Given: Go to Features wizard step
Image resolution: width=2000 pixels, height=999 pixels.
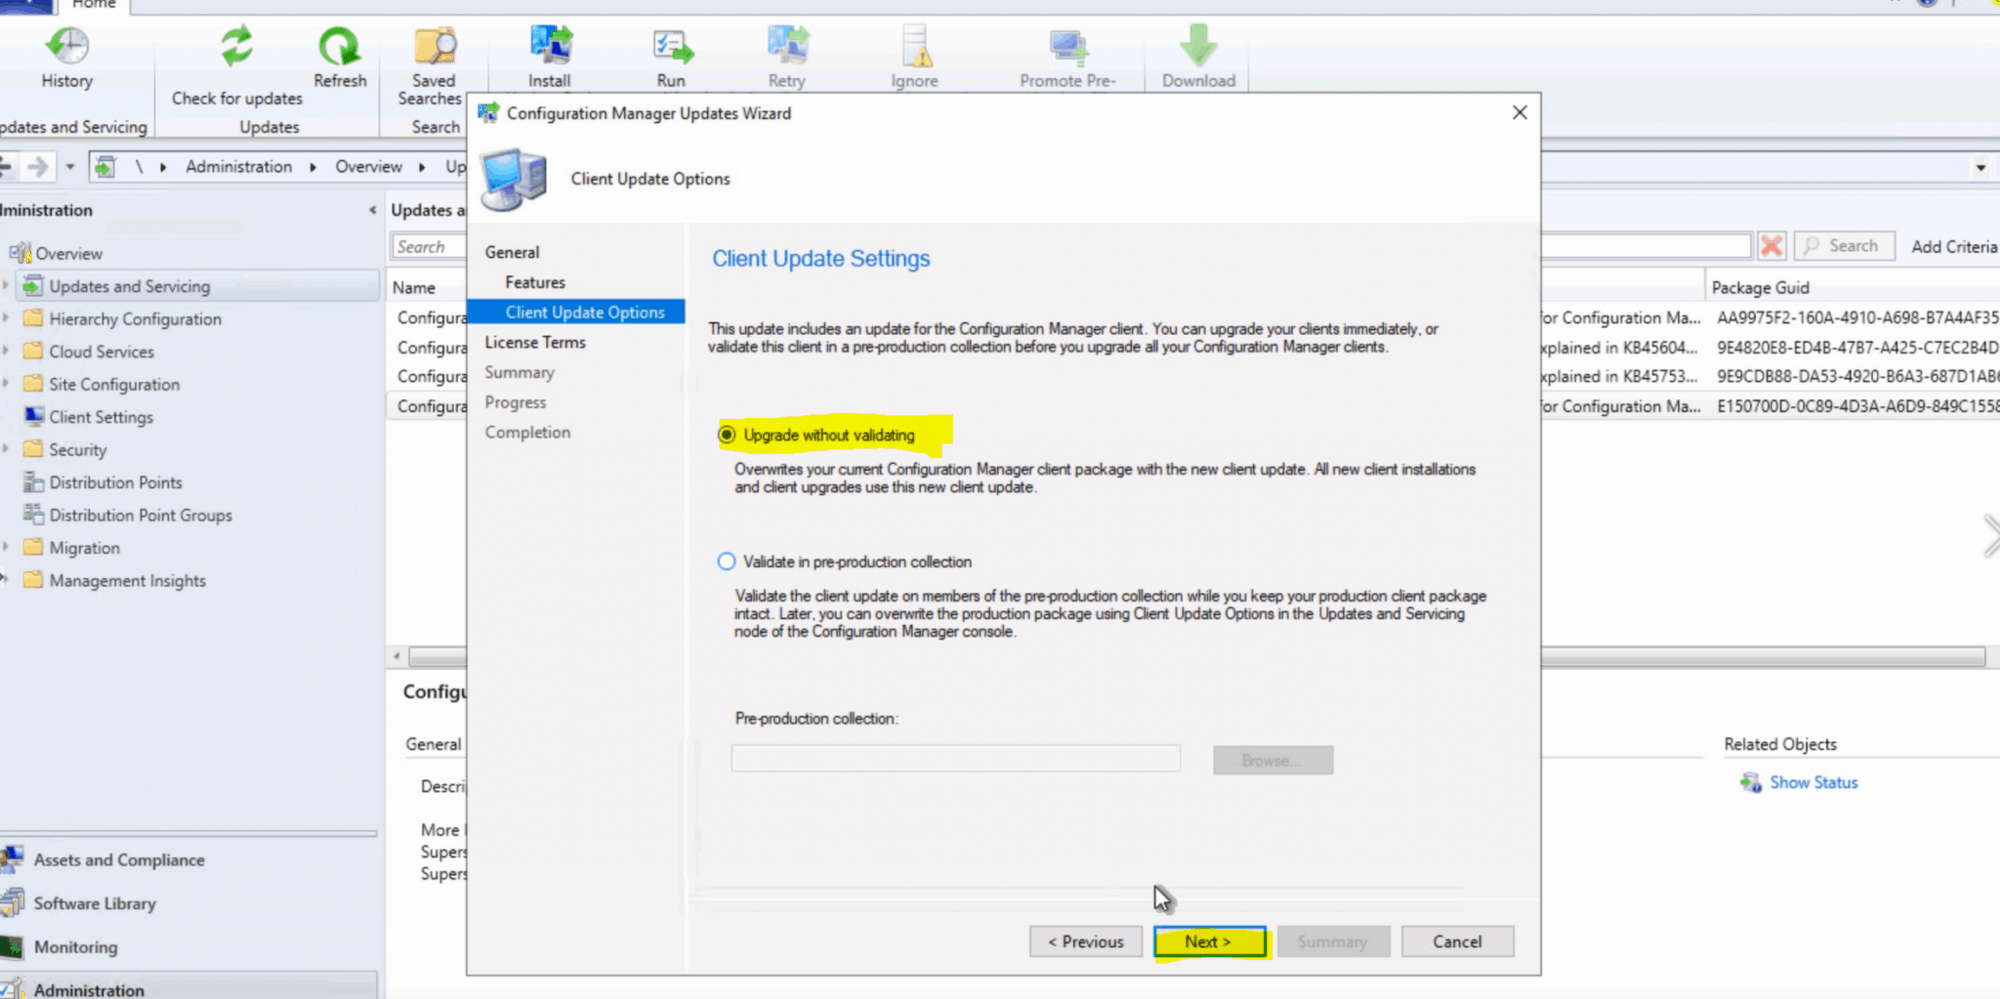Looking at the screenshot, I should click(535, 283).
